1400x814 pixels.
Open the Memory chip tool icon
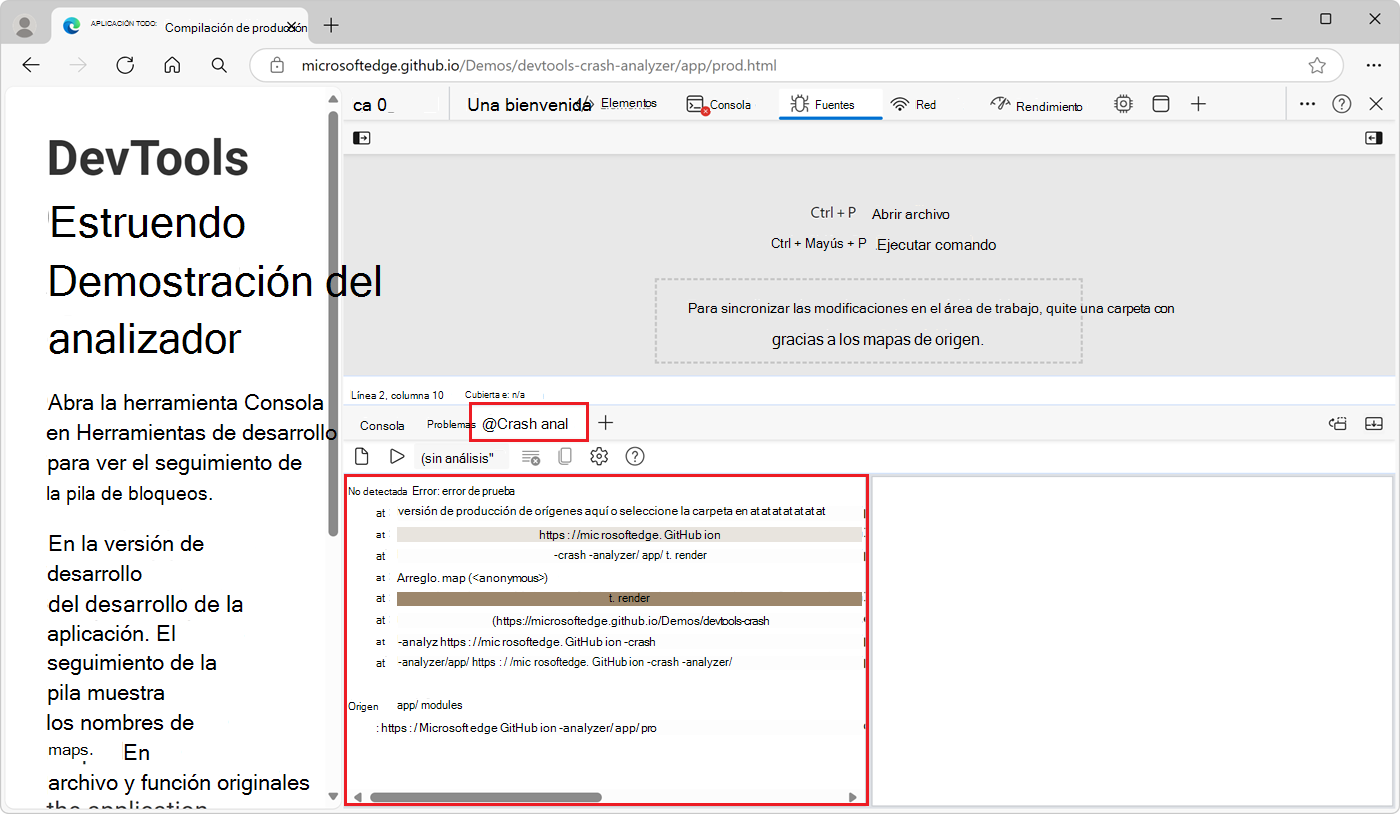(x=1124, y=104)
